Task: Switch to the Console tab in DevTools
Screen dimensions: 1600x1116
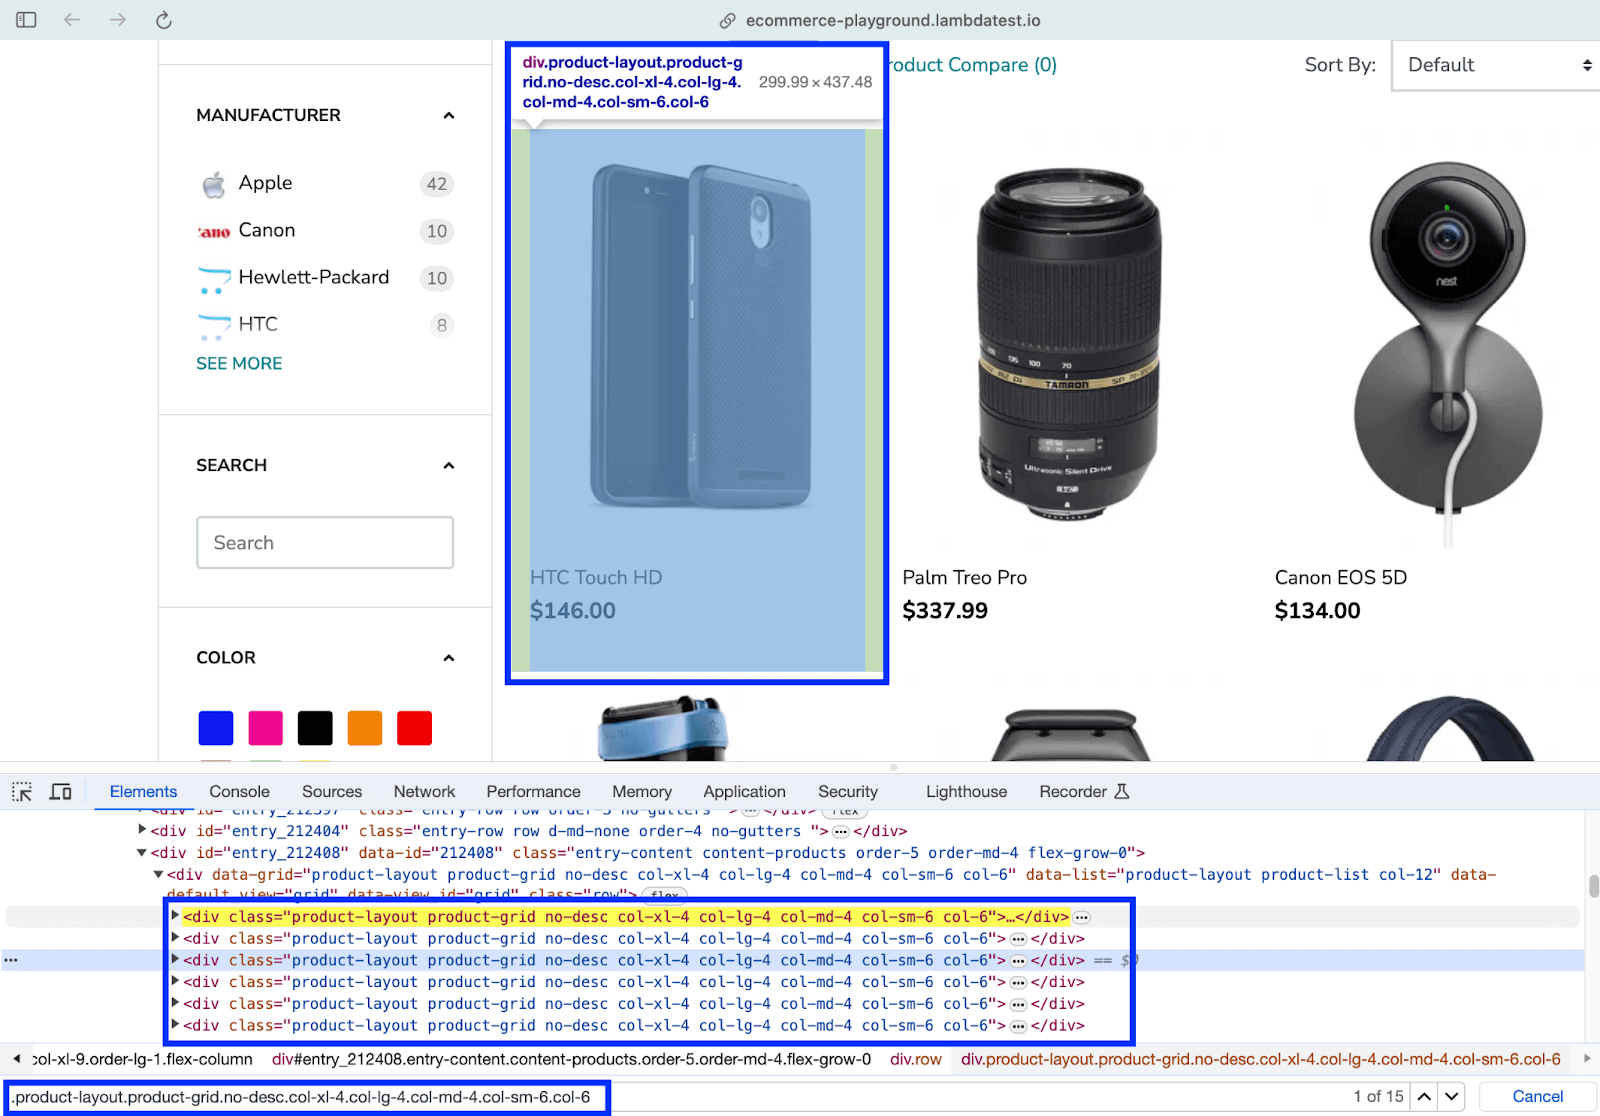Action: pyautogui.click(x=239, y=791)
